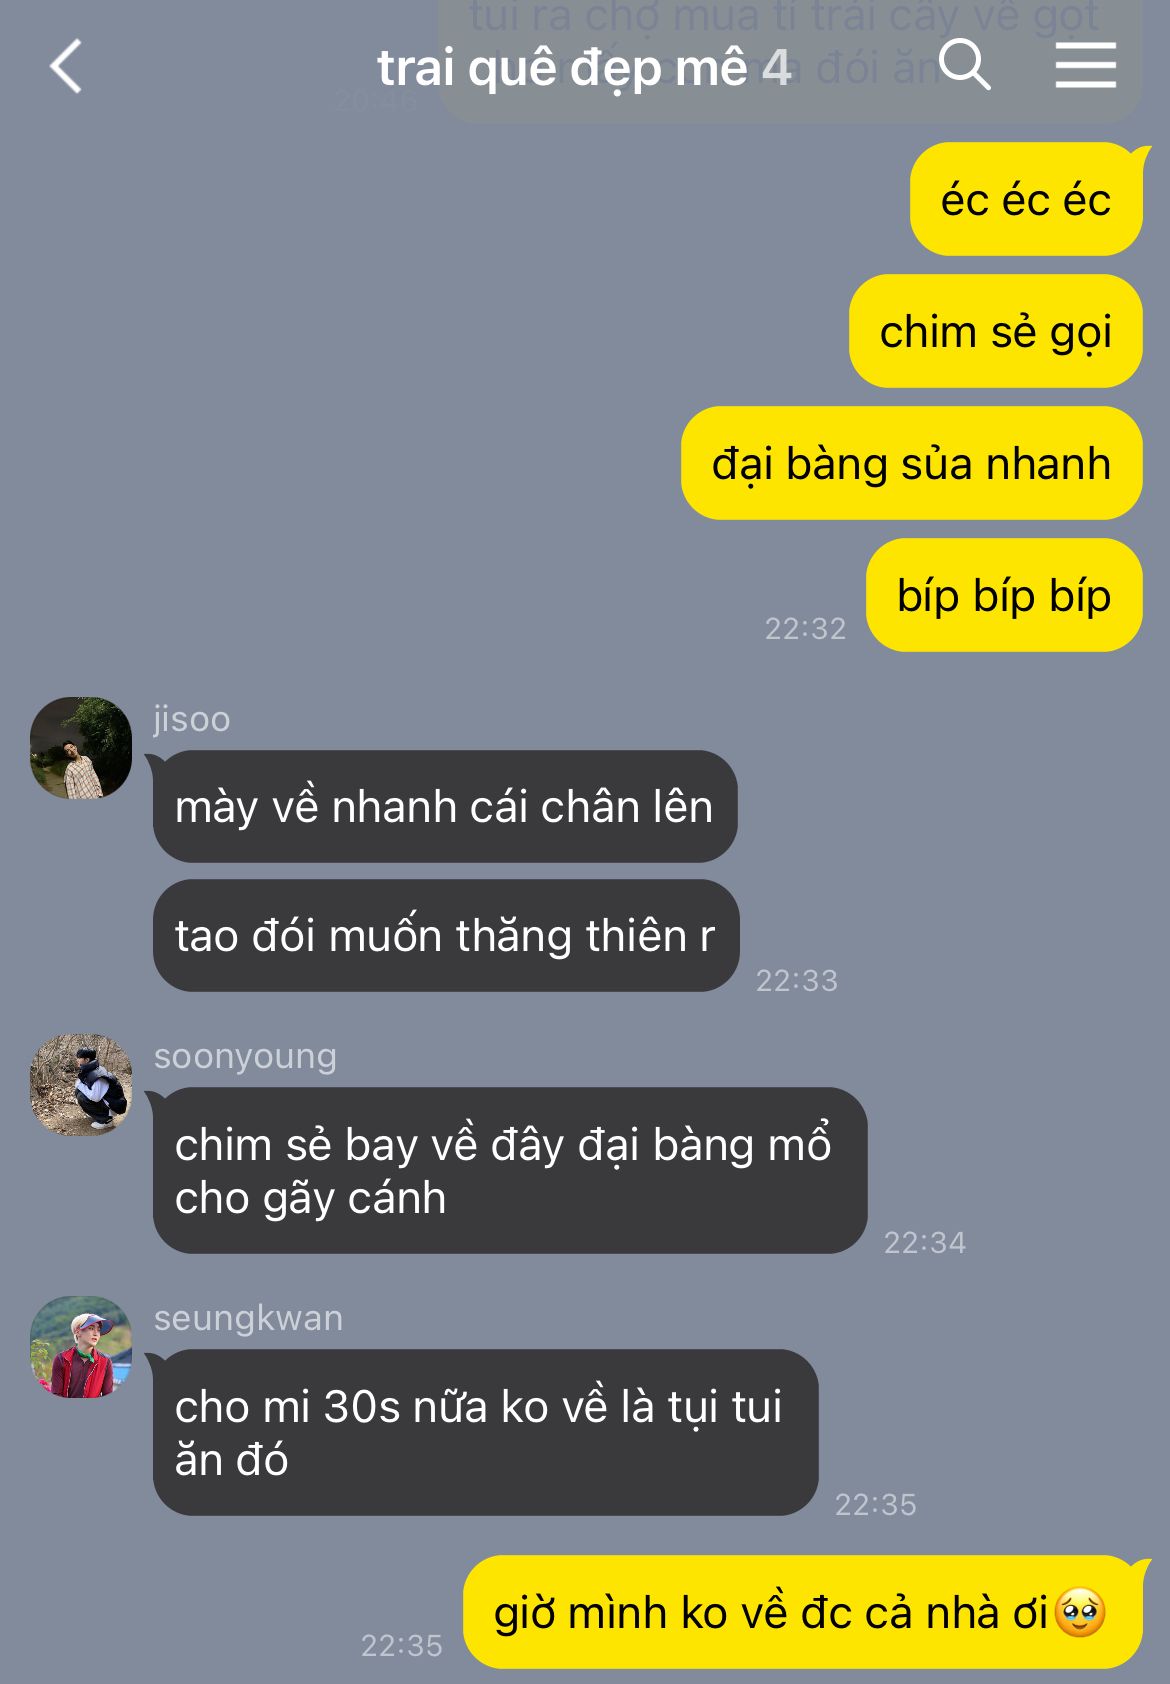Viewport: 1170px width, 1684px height.
Task: Tap the back arrow icon
Action: (x=66, y=67)
